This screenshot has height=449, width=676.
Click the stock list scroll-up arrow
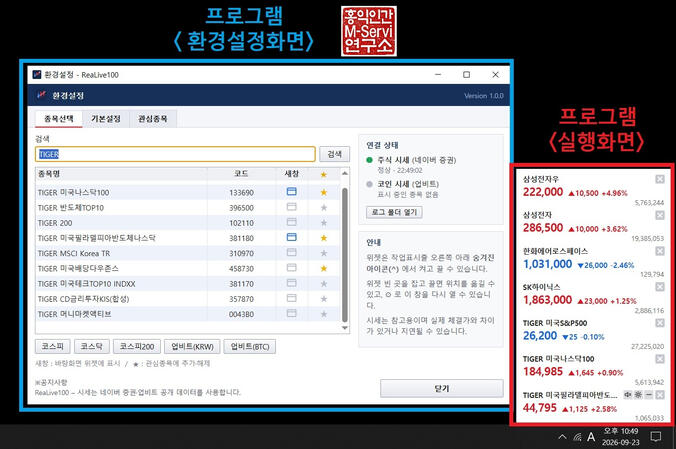[344, 173]
